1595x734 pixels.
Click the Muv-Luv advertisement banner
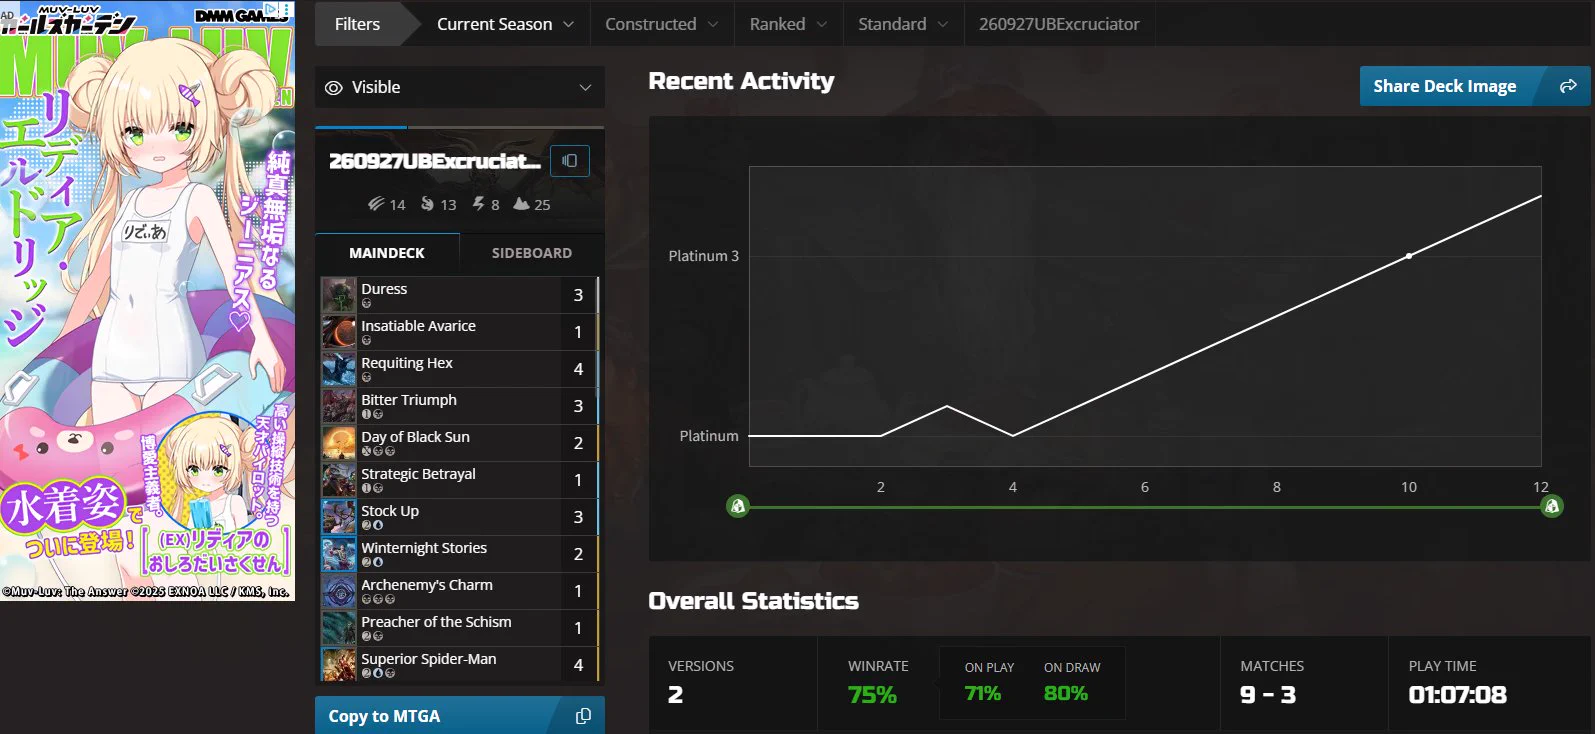click(148, 301)
